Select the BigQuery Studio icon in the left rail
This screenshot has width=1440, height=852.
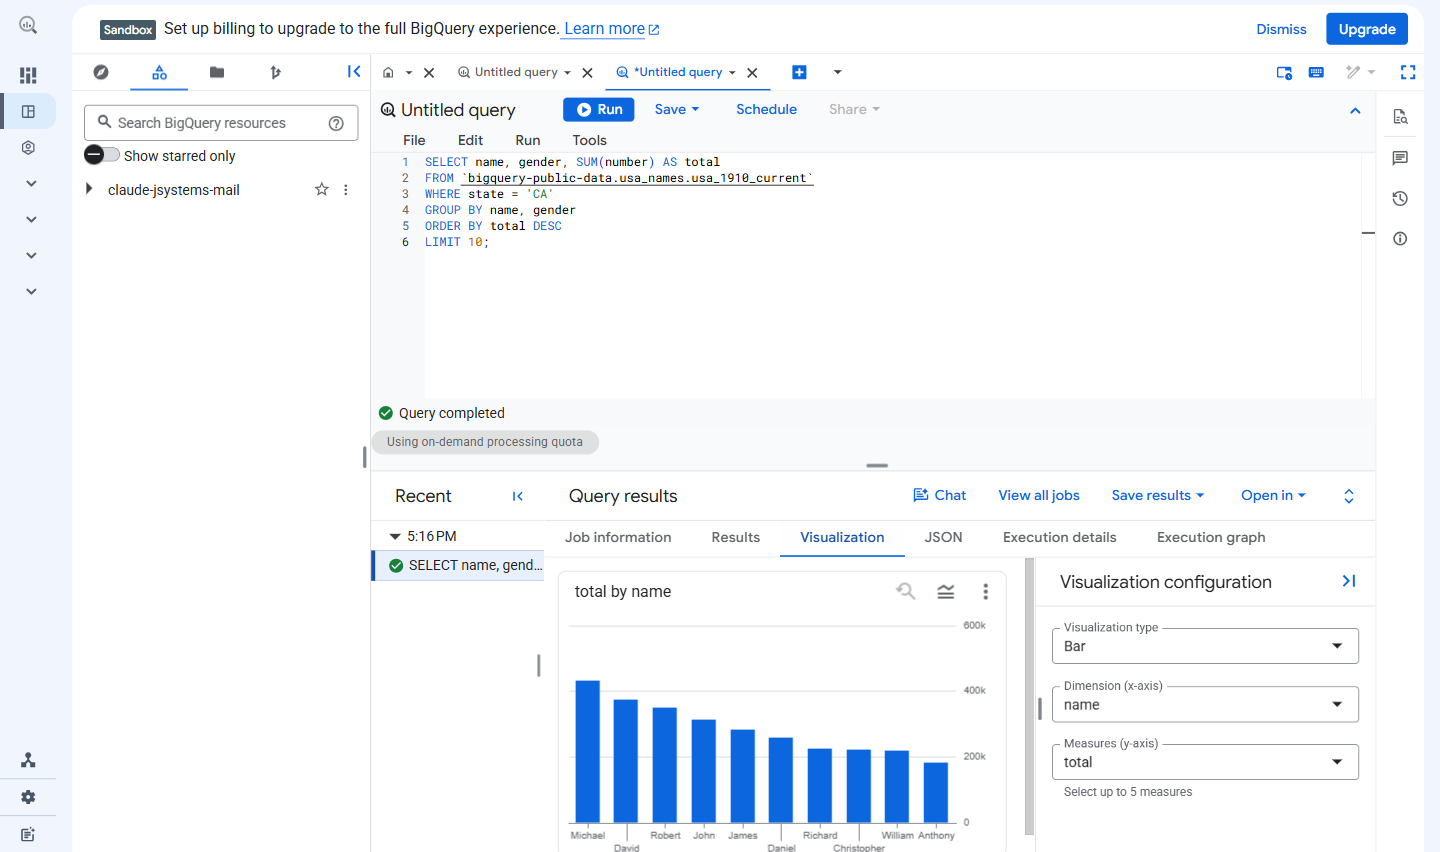pyautogui.click(x=28, y=111)
